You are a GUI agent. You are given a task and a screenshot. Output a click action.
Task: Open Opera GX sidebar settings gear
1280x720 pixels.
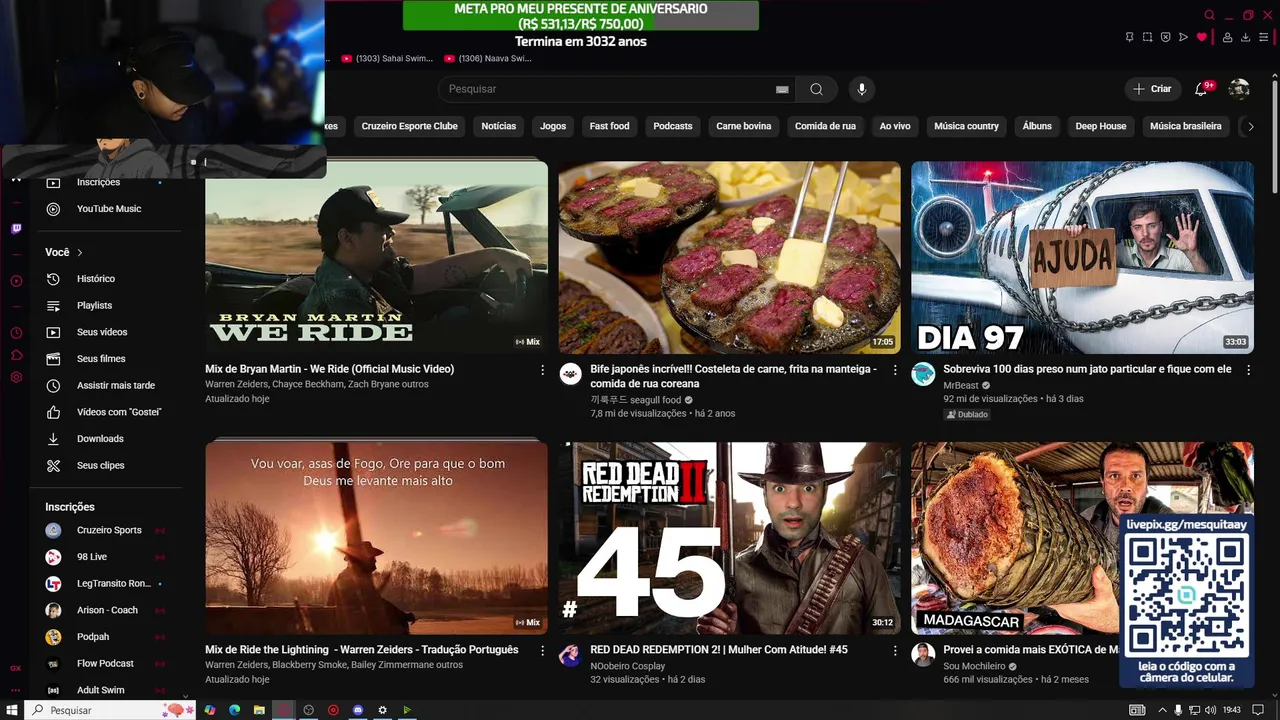click(x=16, y=377)
